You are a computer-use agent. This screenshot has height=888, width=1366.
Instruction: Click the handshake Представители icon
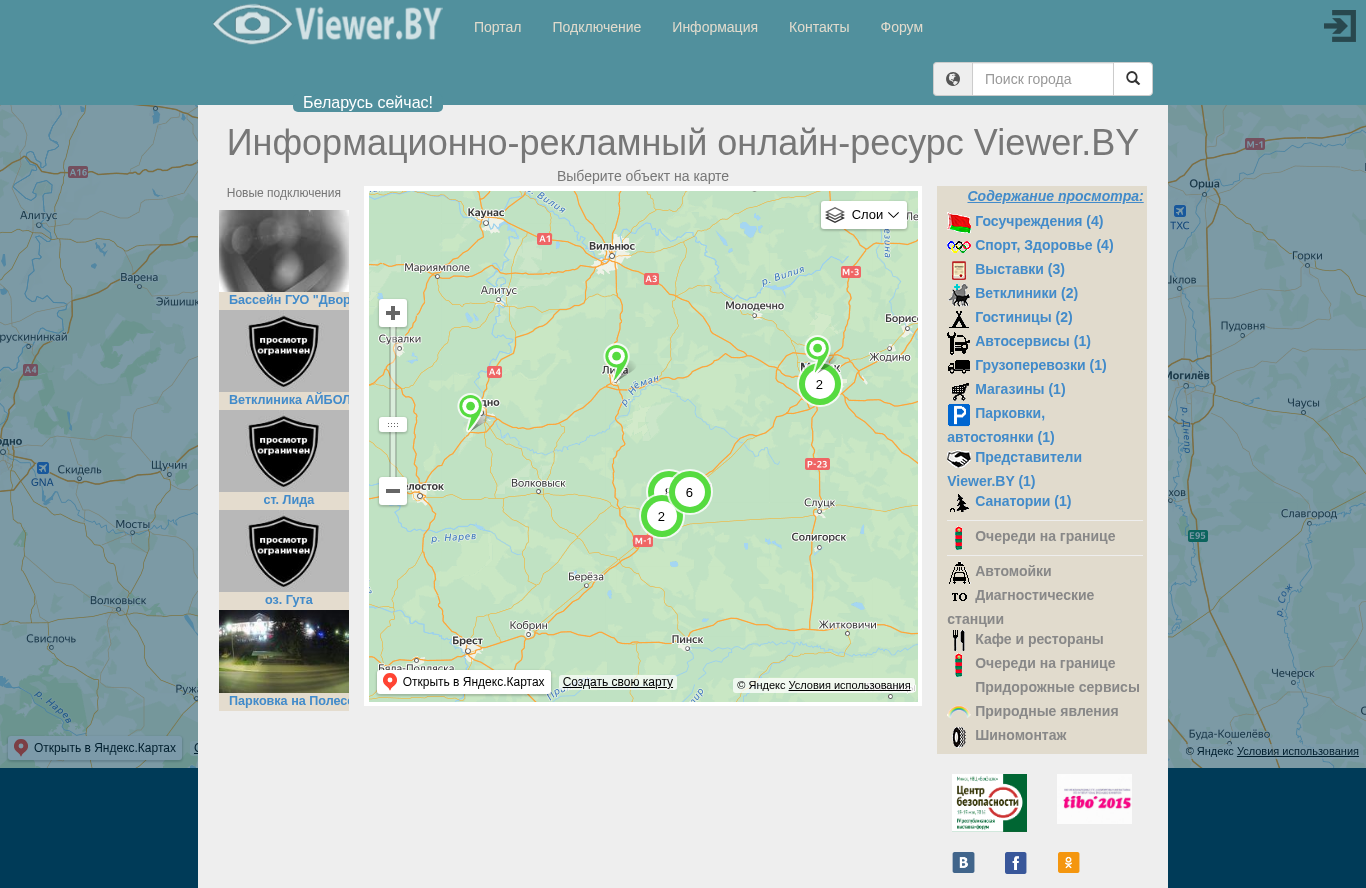959,458
